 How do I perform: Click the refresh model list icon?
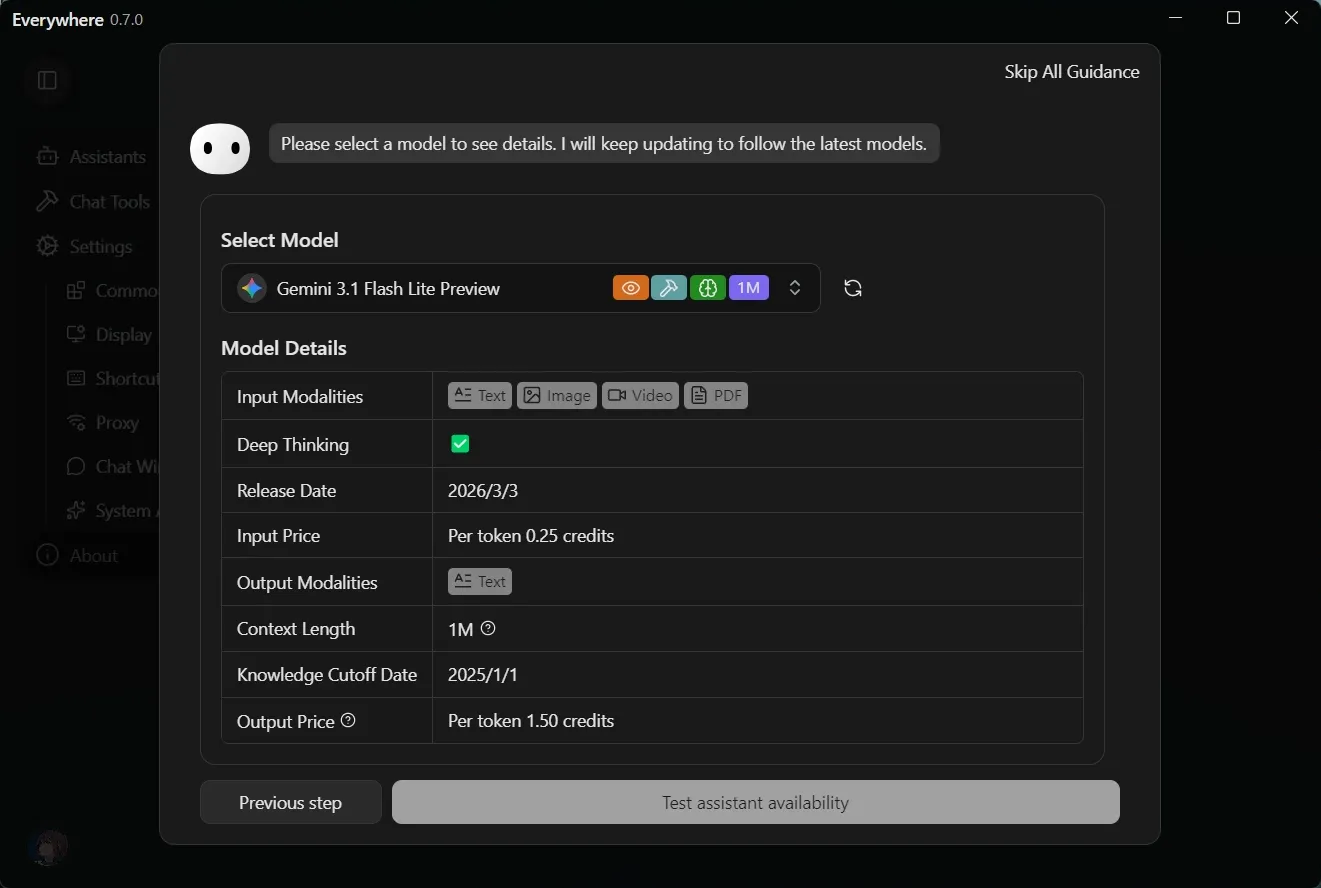click(x=853, y=288)
